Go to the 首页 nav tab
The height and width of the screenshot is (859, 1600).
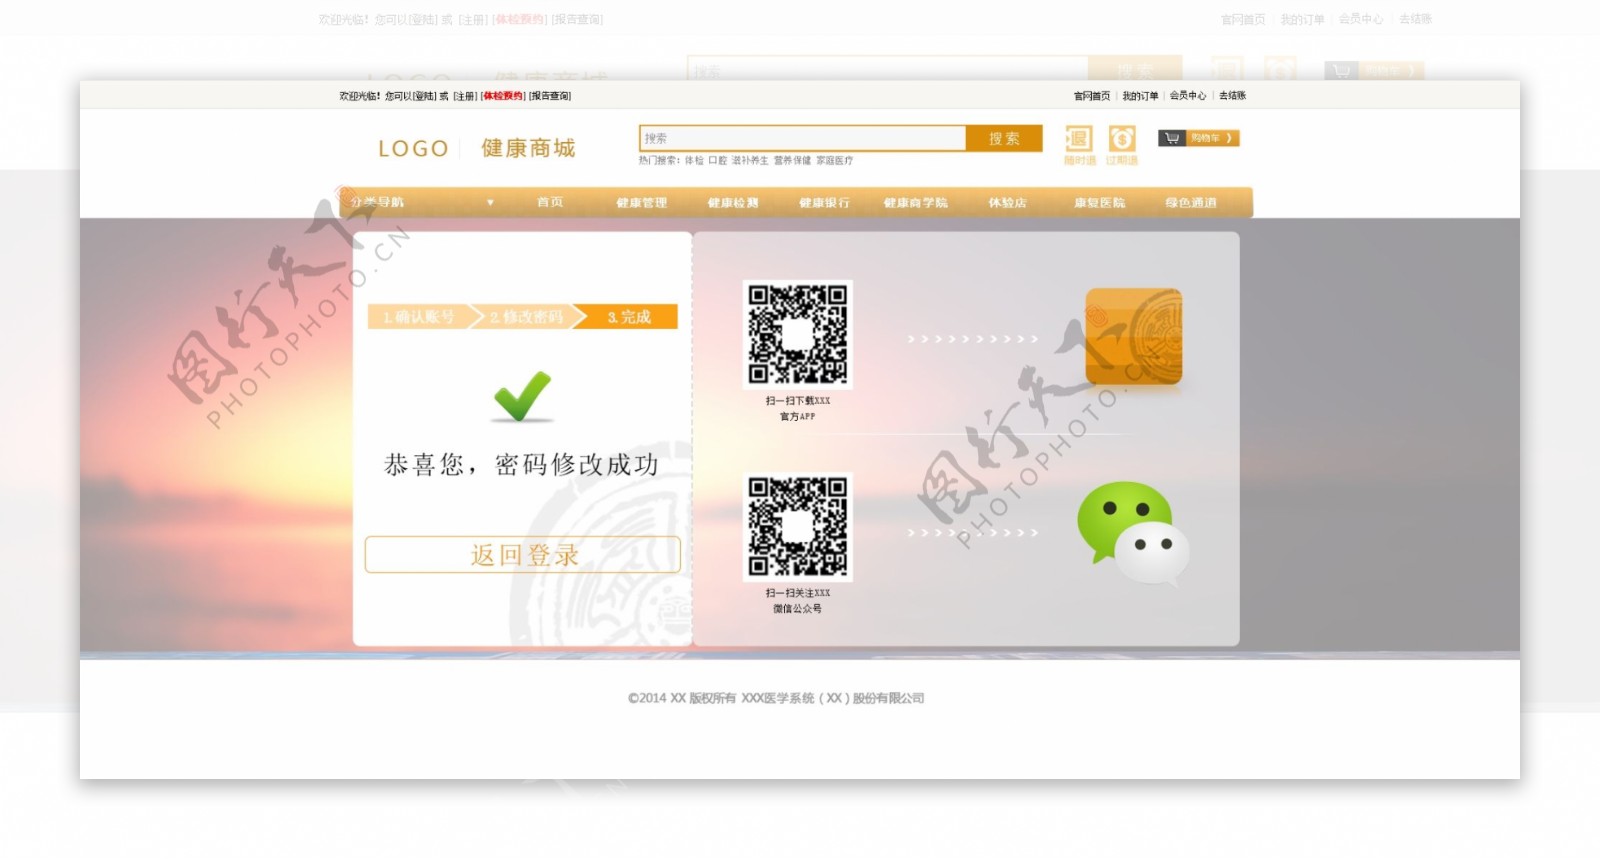550,202
